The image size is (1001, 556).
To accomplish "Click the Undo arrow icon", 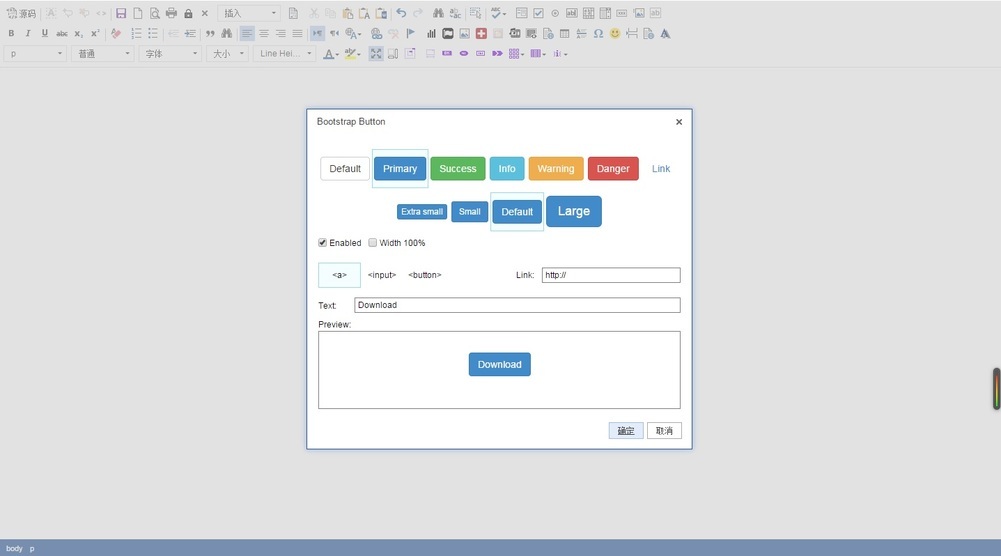I will pyautogui.click(x=401, y=13).
